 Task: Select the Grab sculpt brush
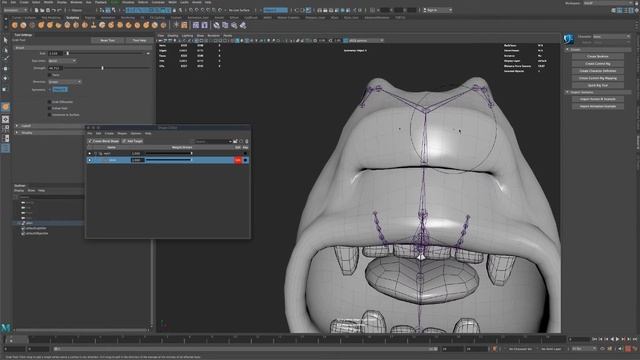click(x=41, y=25)
